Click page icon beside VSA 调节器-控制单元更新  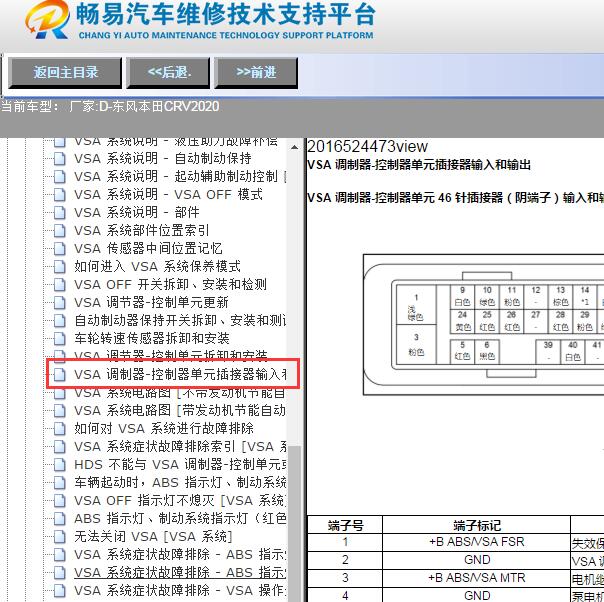pyautogui.click(x=60, y=302)
